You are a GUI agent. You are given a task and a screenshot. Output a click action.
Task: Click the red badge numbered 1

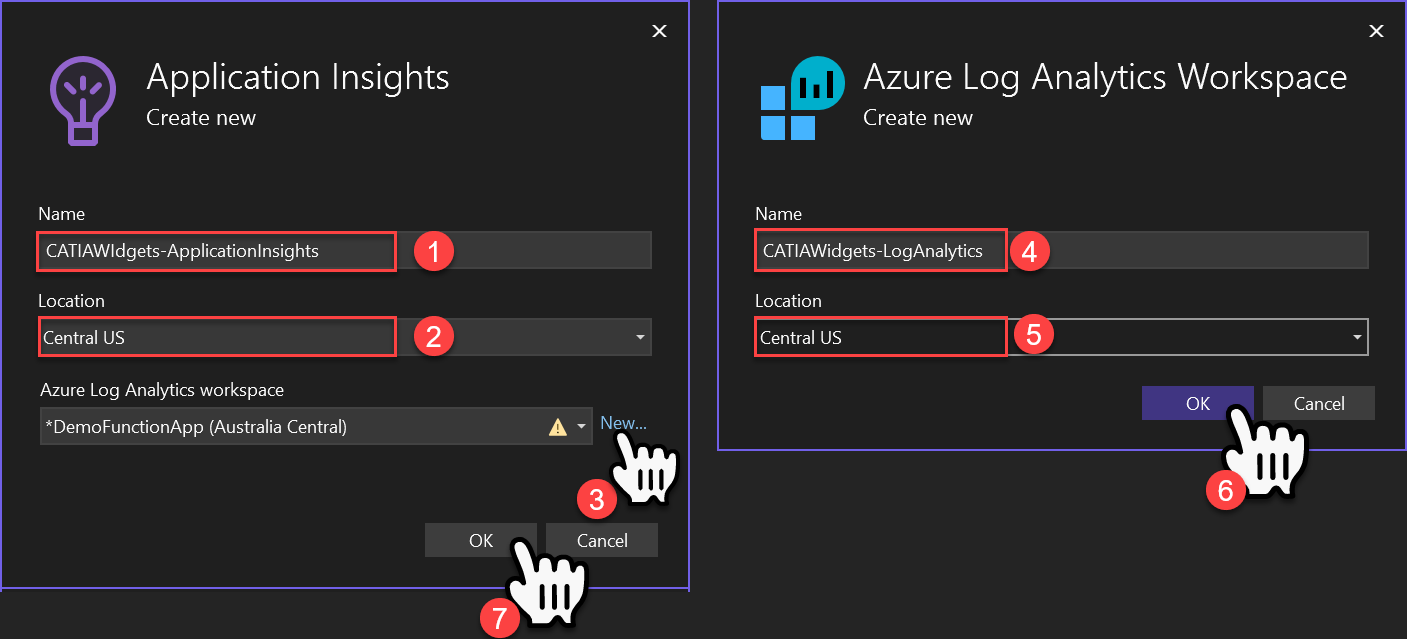pyautogui.click(x=436, y=250)
